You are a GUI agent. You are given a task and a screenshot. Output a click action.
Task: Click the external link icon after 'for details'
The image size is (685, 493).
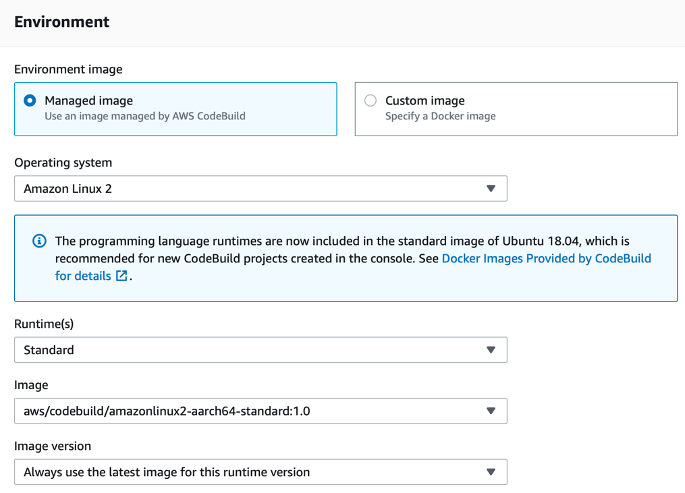121,276
